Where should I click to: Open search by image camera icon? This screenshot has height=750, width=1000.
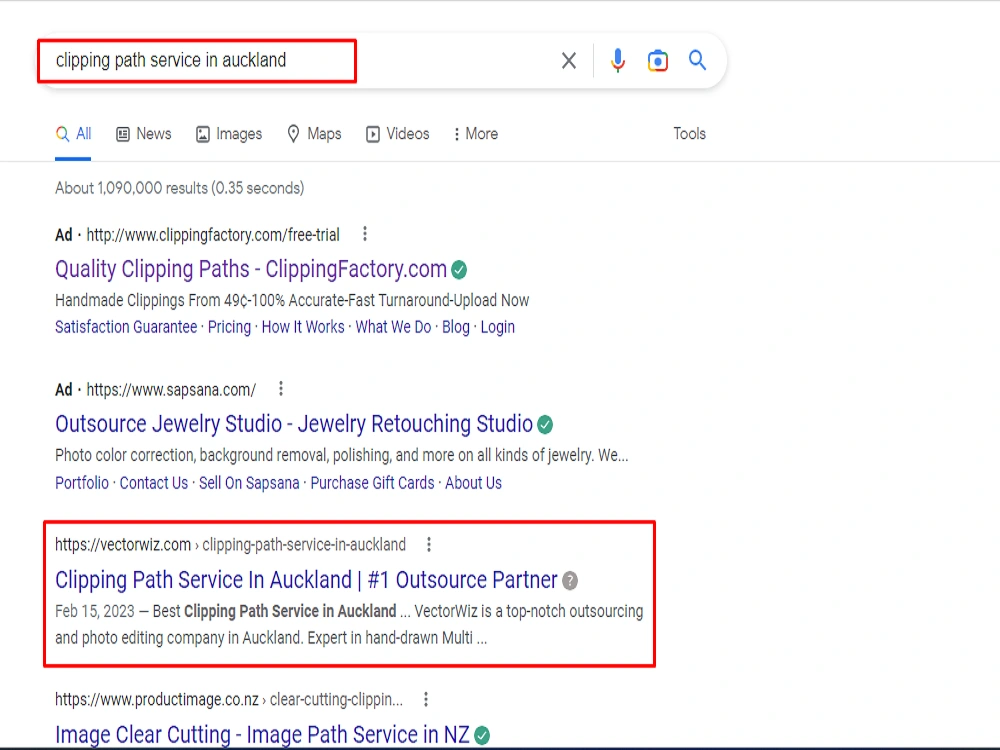click(658, 61)
